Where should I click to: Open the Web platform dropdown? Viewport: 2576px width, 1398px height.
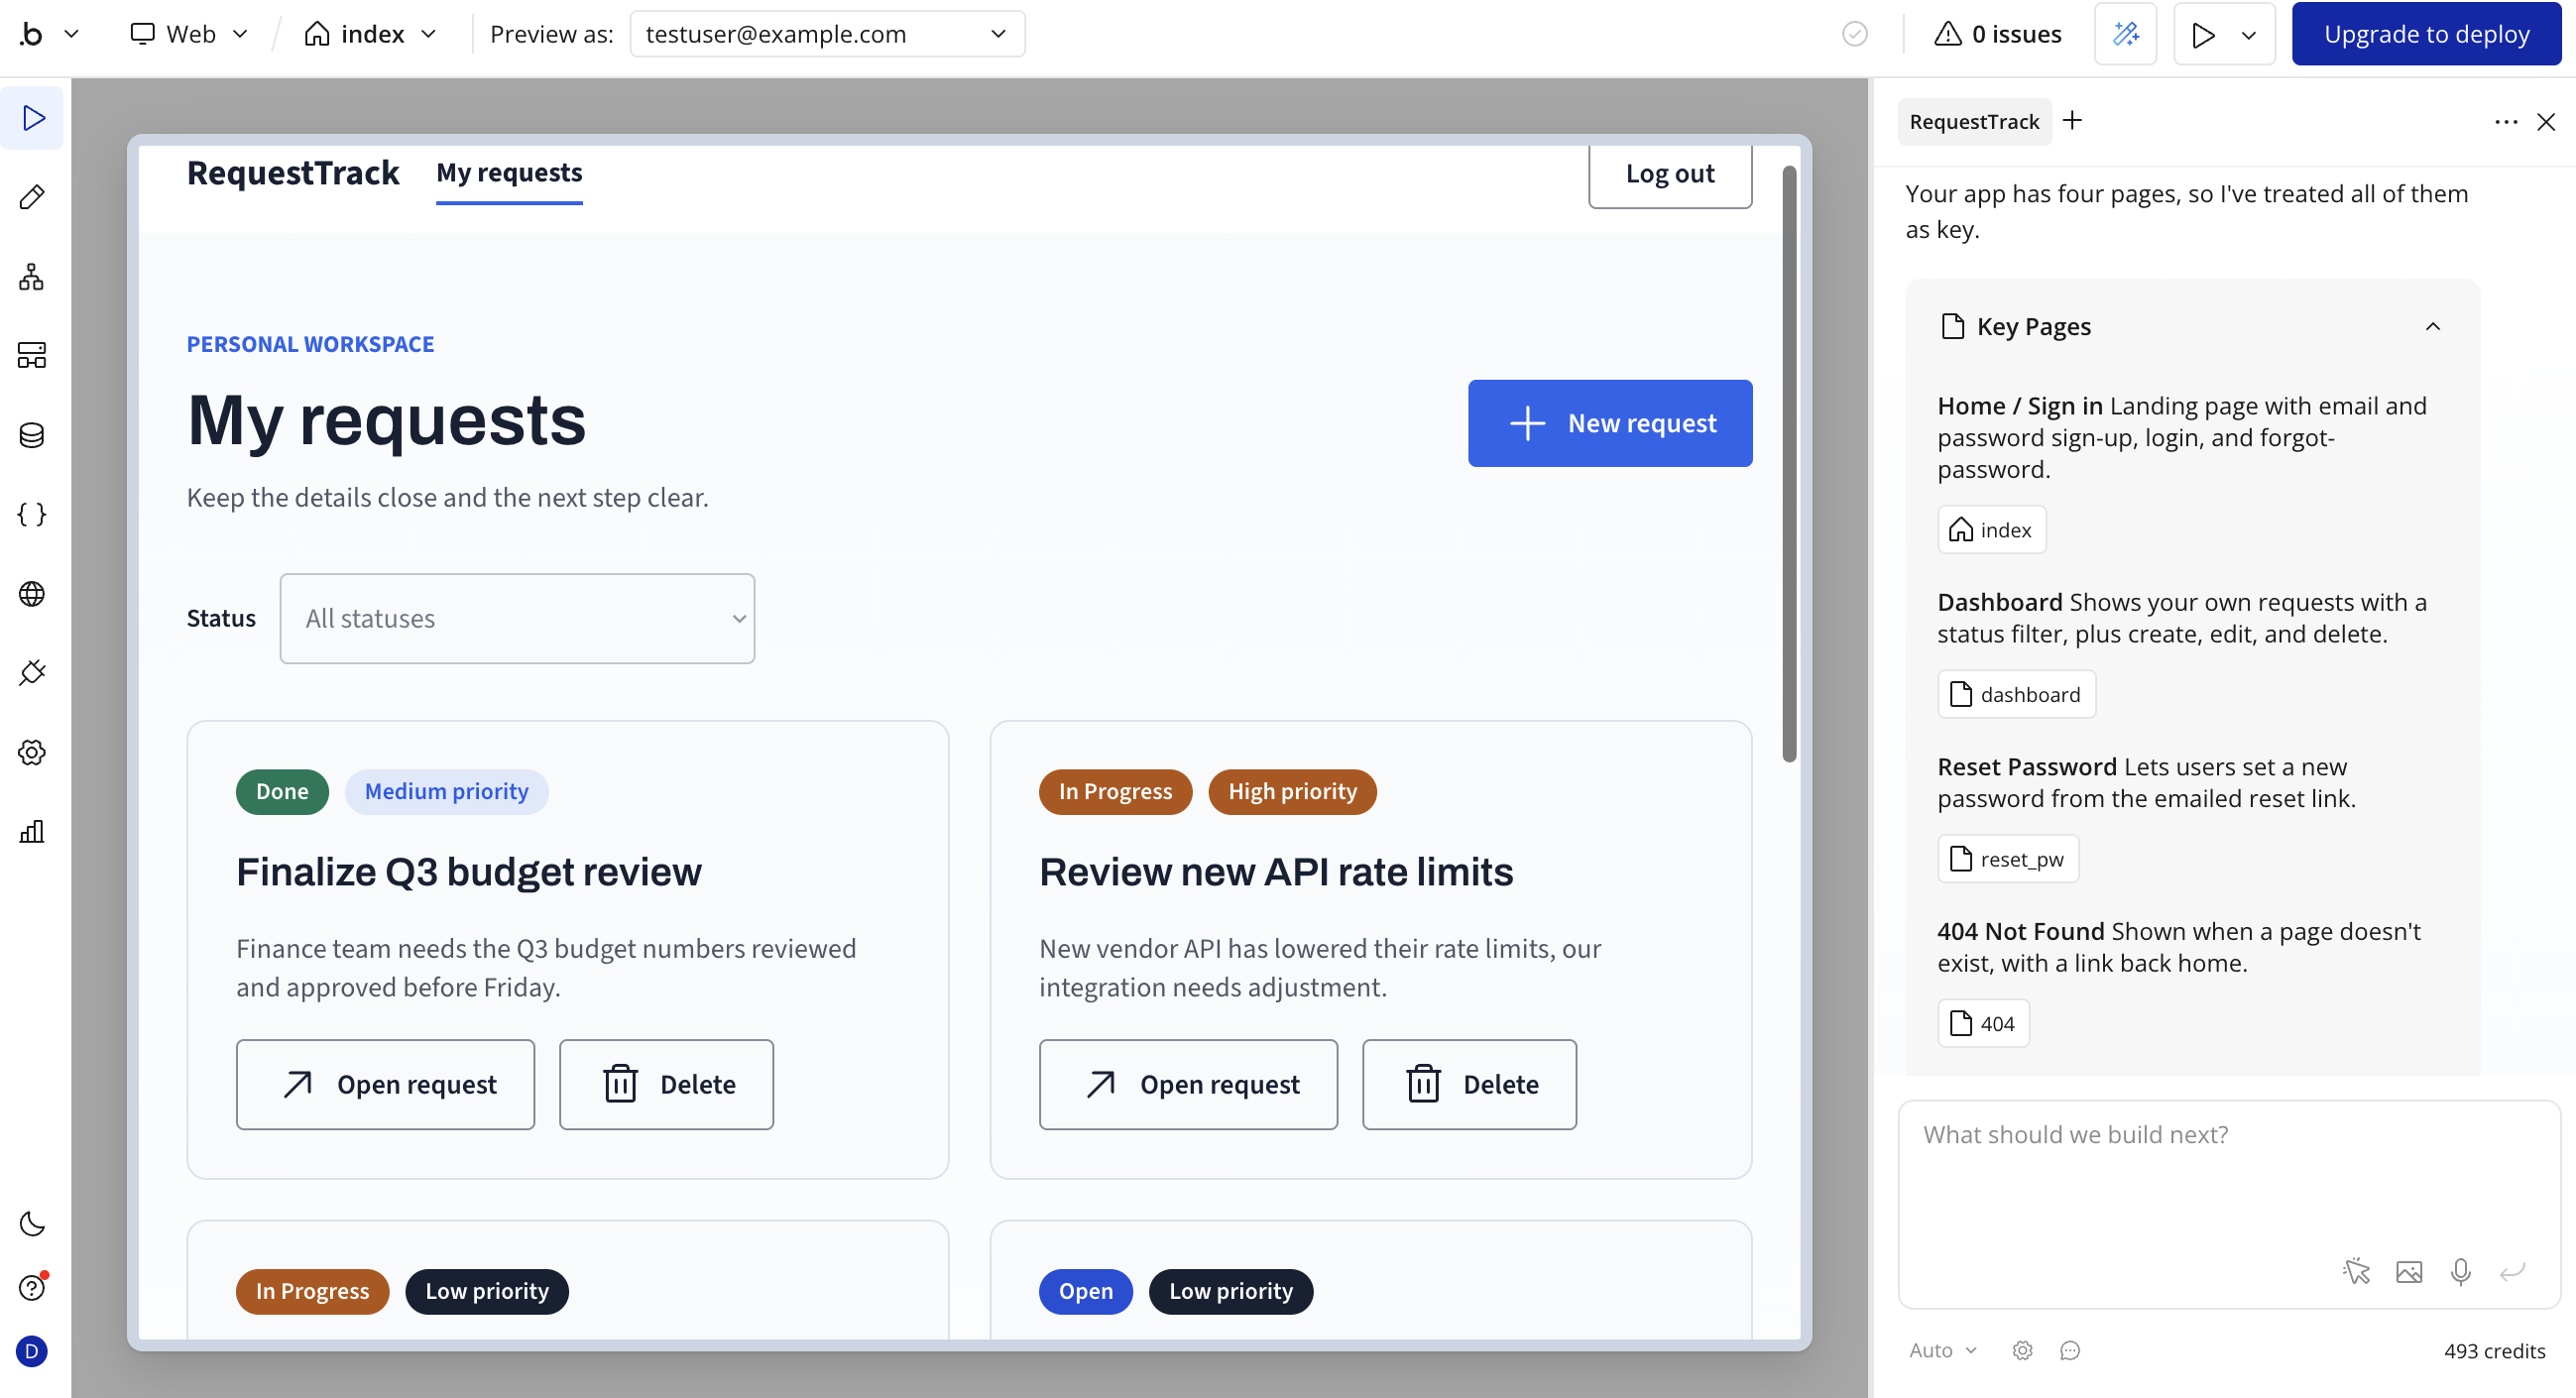[x=189, y=34]
